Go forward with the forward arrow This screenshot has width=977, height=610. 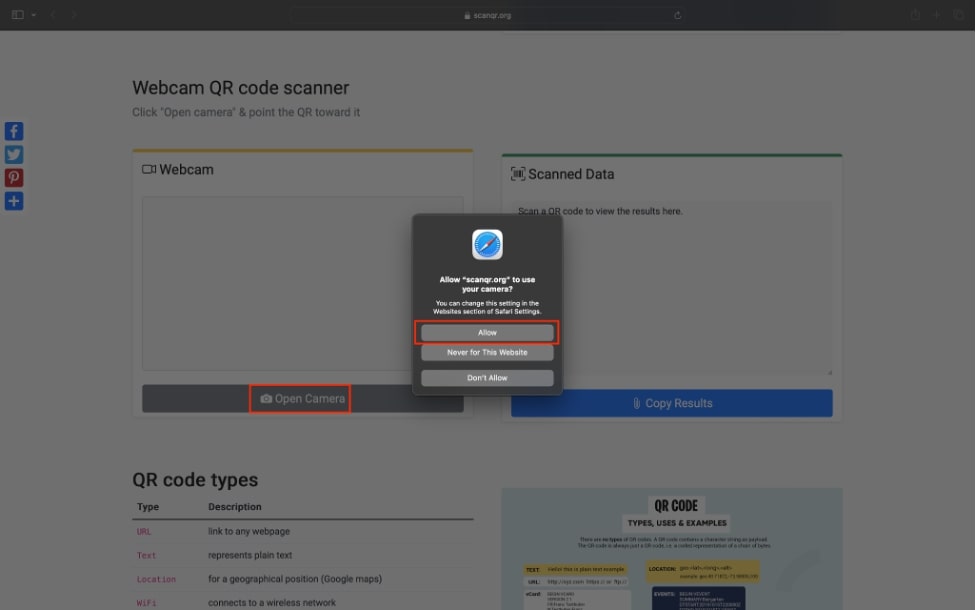74,15
